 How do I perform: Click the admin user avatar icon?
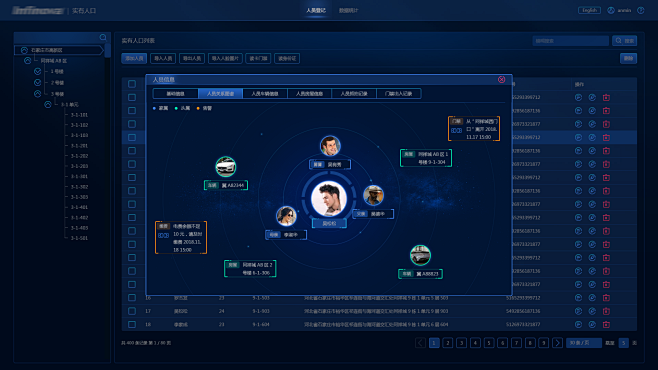(x=611, y=10)
